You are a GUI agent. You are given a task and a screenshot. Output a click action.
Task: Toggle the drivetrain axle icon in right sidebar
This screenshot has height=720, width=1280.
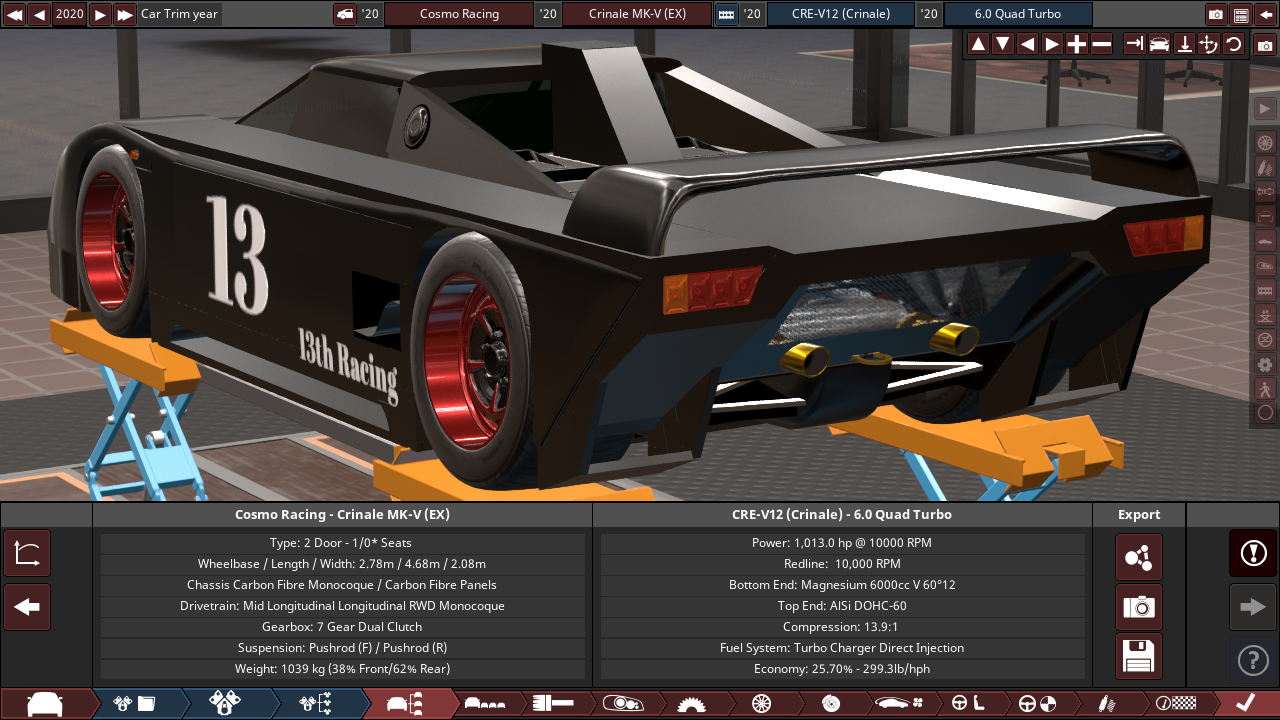pyautogui.click(x=1265, y=192)
